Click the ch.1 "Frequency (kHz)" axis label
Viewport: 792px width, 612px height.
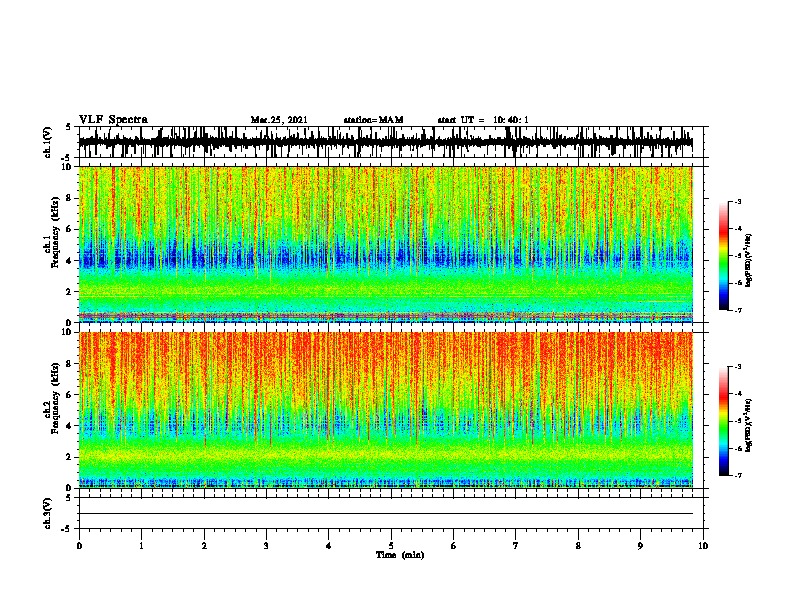(x=55, y=233)
